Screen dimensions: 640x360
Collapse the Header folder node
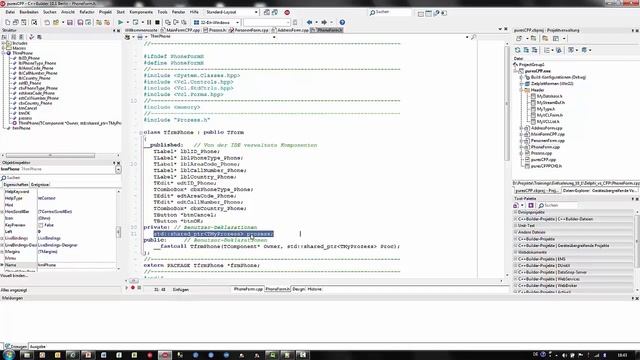point(521,90)
